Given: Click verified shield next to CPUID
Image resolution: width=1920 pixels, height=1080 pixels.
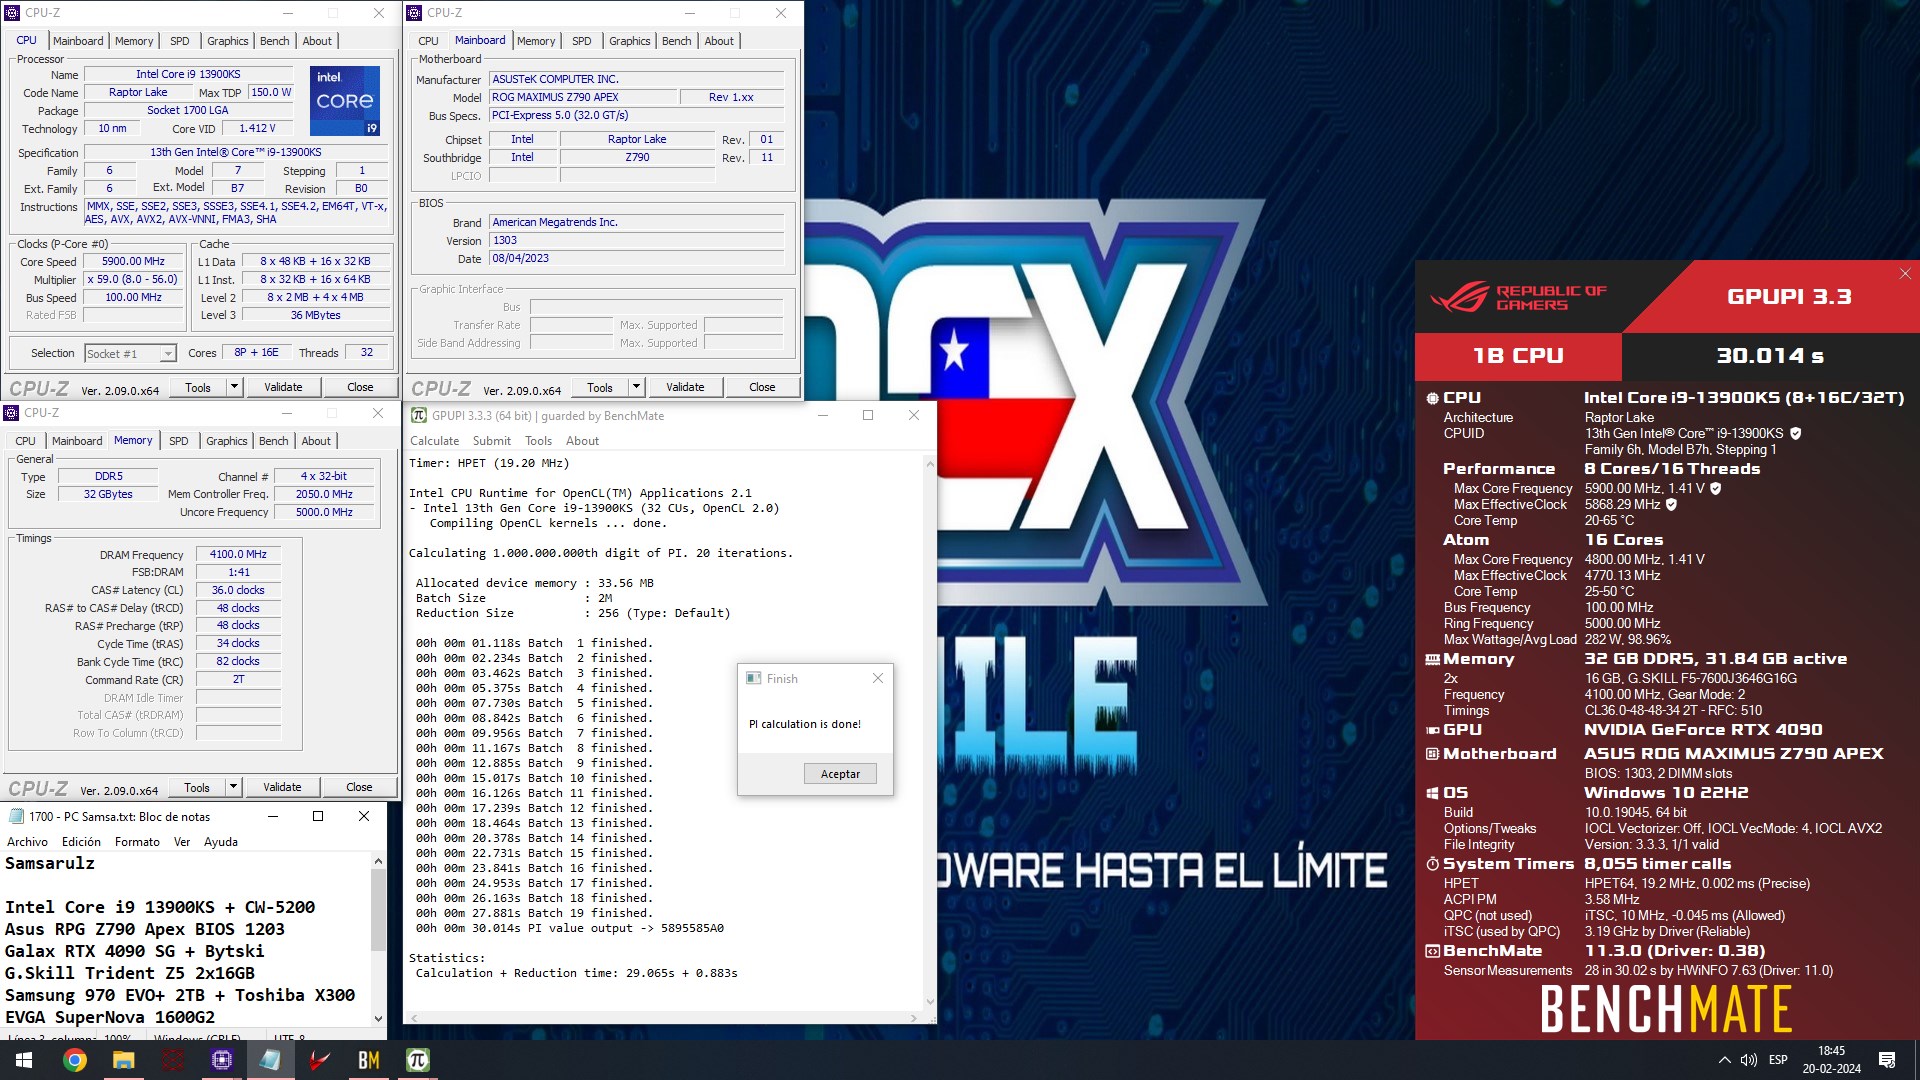Looking at the screenshot, I should pos(1795,433).
